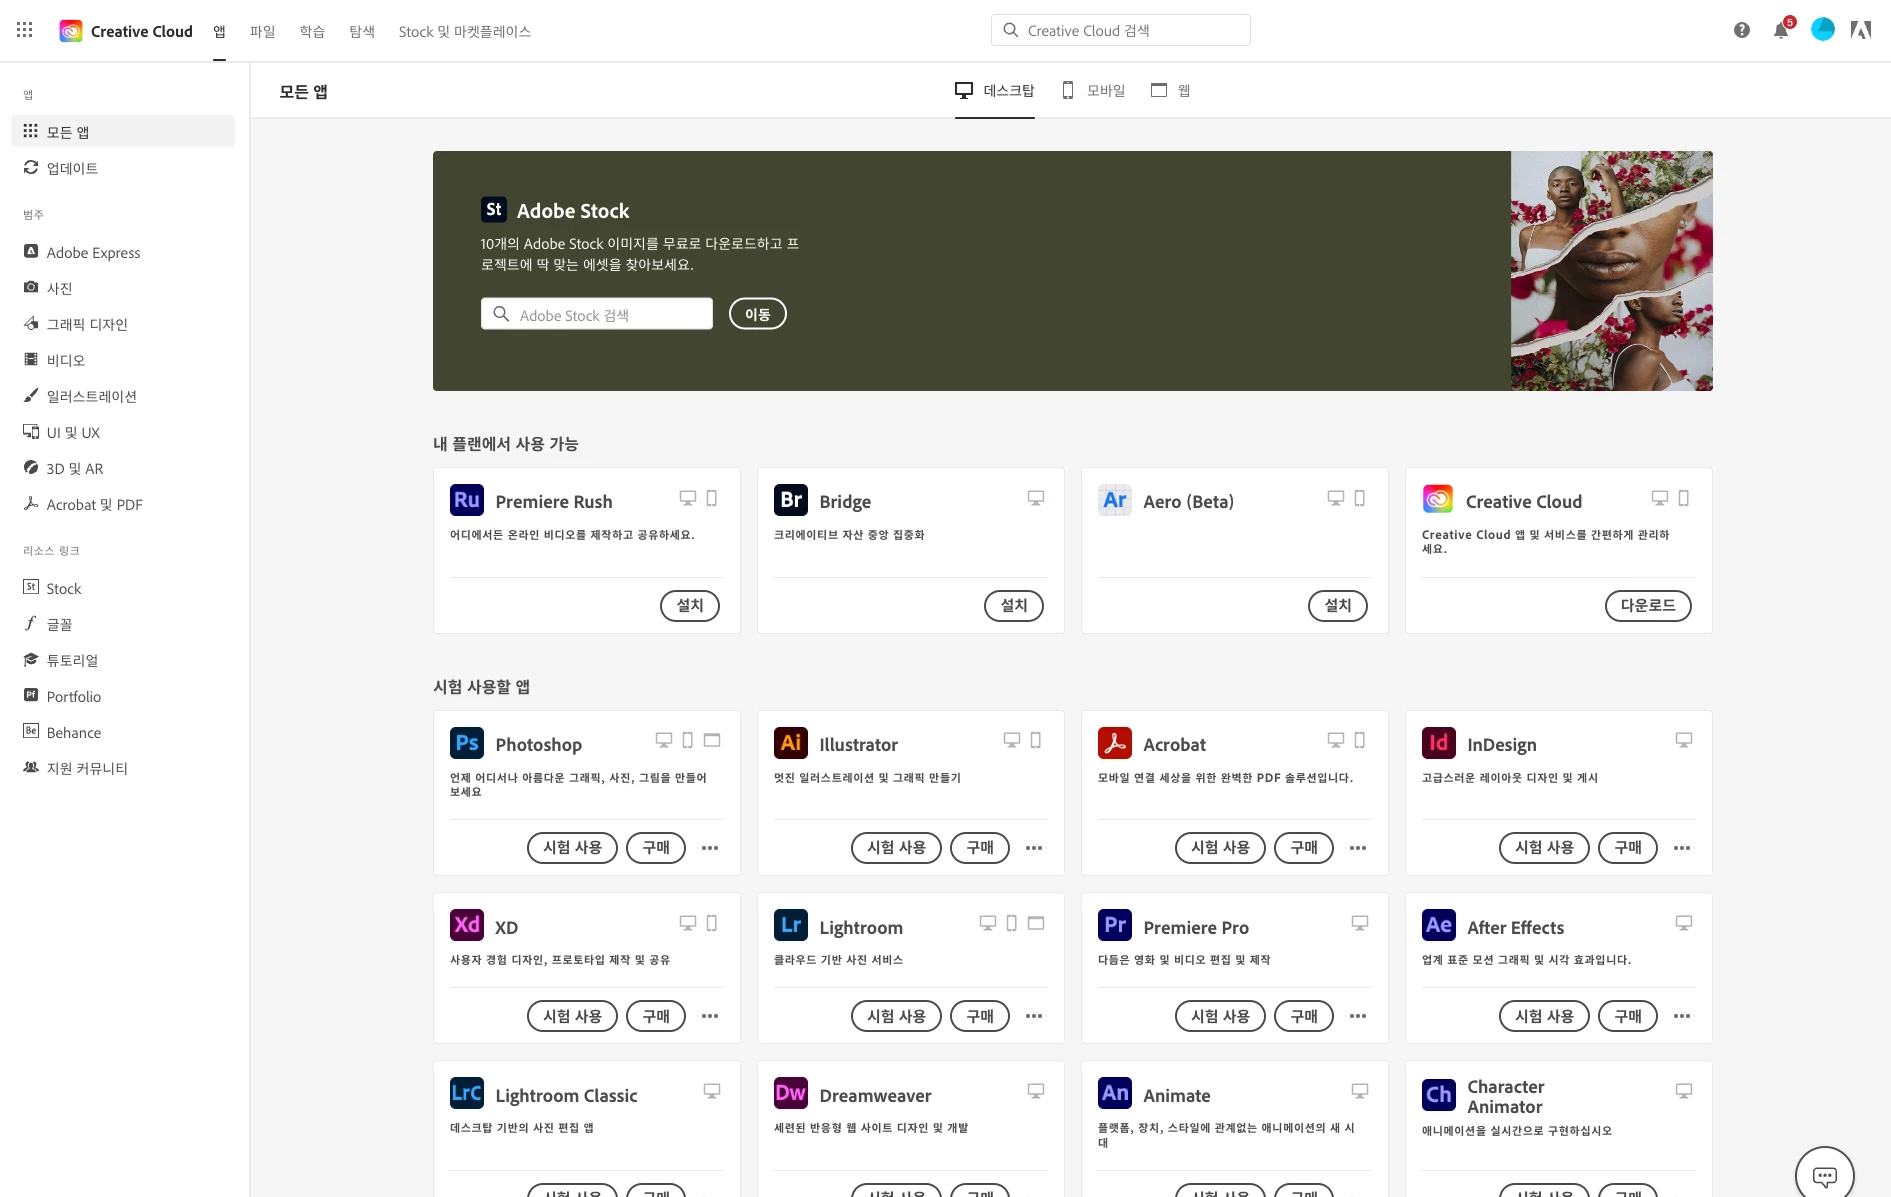Click the Acrobat app icon
1891x1197 pixels.
point(1115,743)
